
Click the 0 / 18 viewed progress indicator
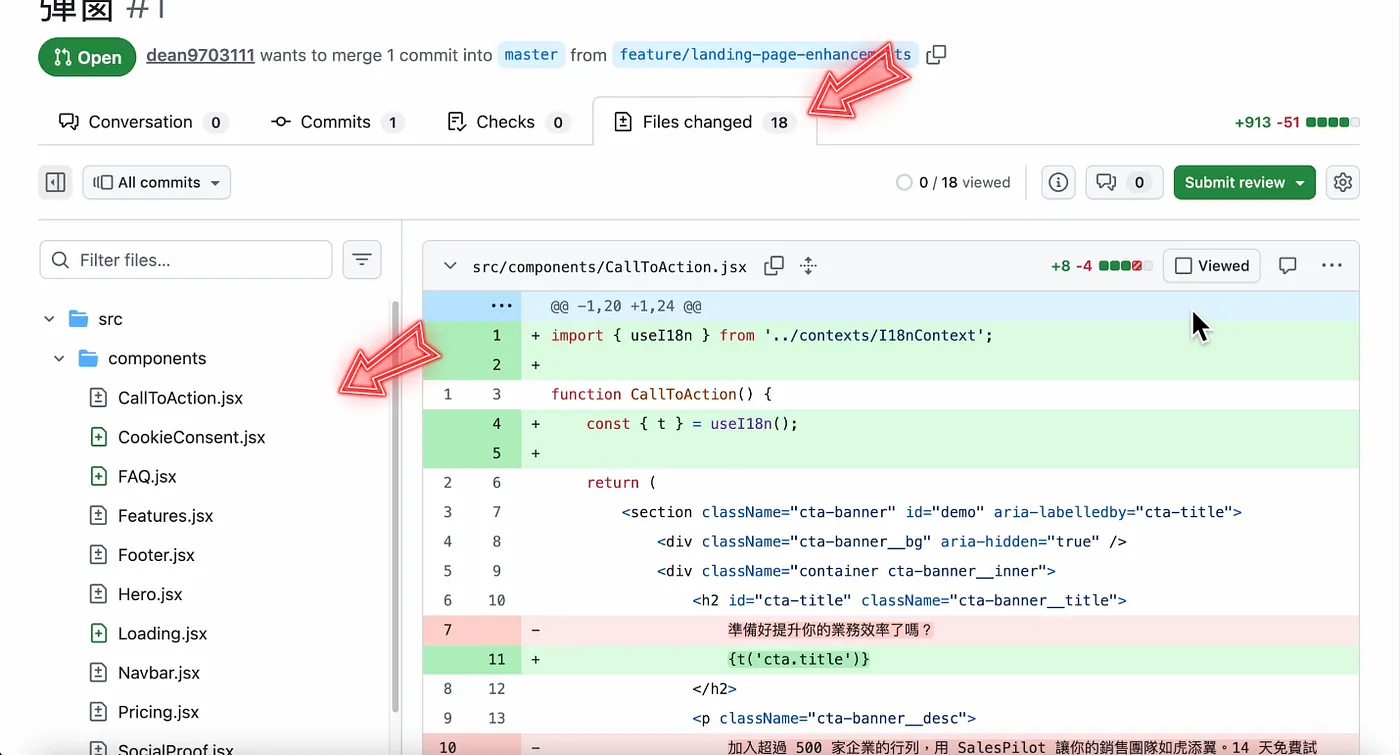[x=953, y=182]
